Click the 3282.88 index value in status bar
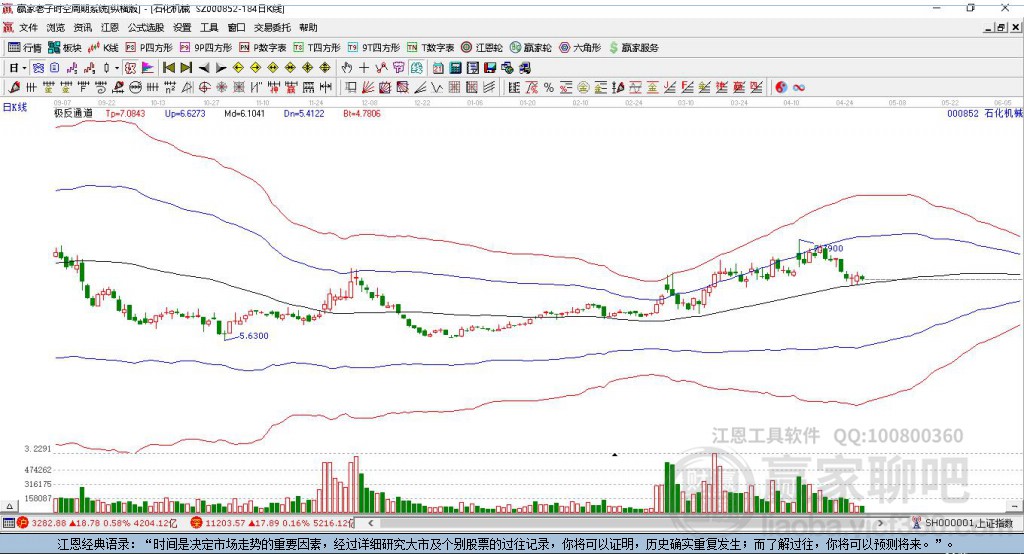The height and width of the screenshot is (554, 1024). (48, 523)
